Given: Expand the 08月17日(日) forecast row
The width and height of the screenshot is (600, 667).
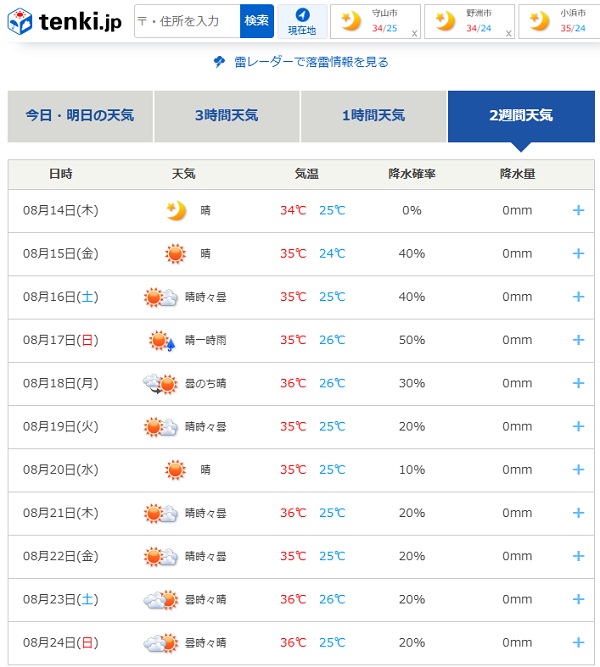Looking at the screenshot, I should 578,340.
